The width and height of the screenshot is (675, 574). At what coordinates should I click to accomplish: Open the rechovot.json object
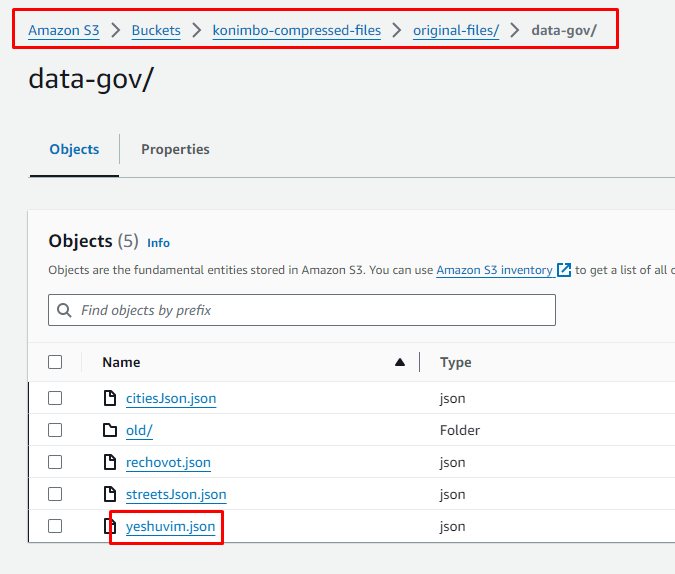click(168, 462)
